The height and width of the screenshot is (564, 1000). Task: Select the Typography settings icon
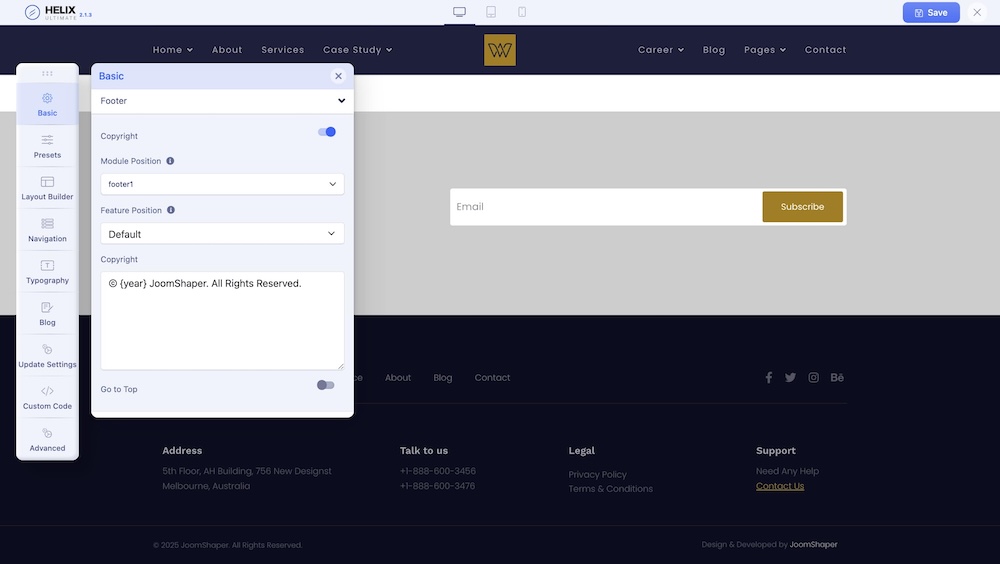(47, 272)
